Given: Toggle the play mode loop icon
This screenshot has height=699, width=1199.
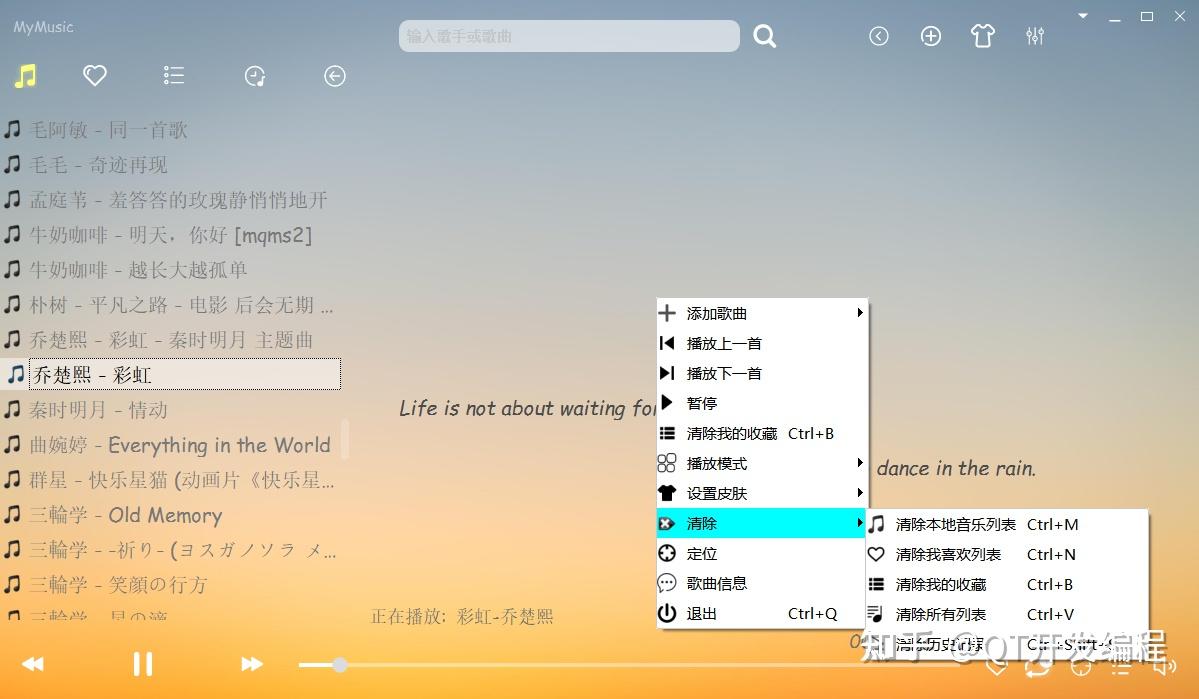Looking at the screenshot, I should tap(1036, 668).
